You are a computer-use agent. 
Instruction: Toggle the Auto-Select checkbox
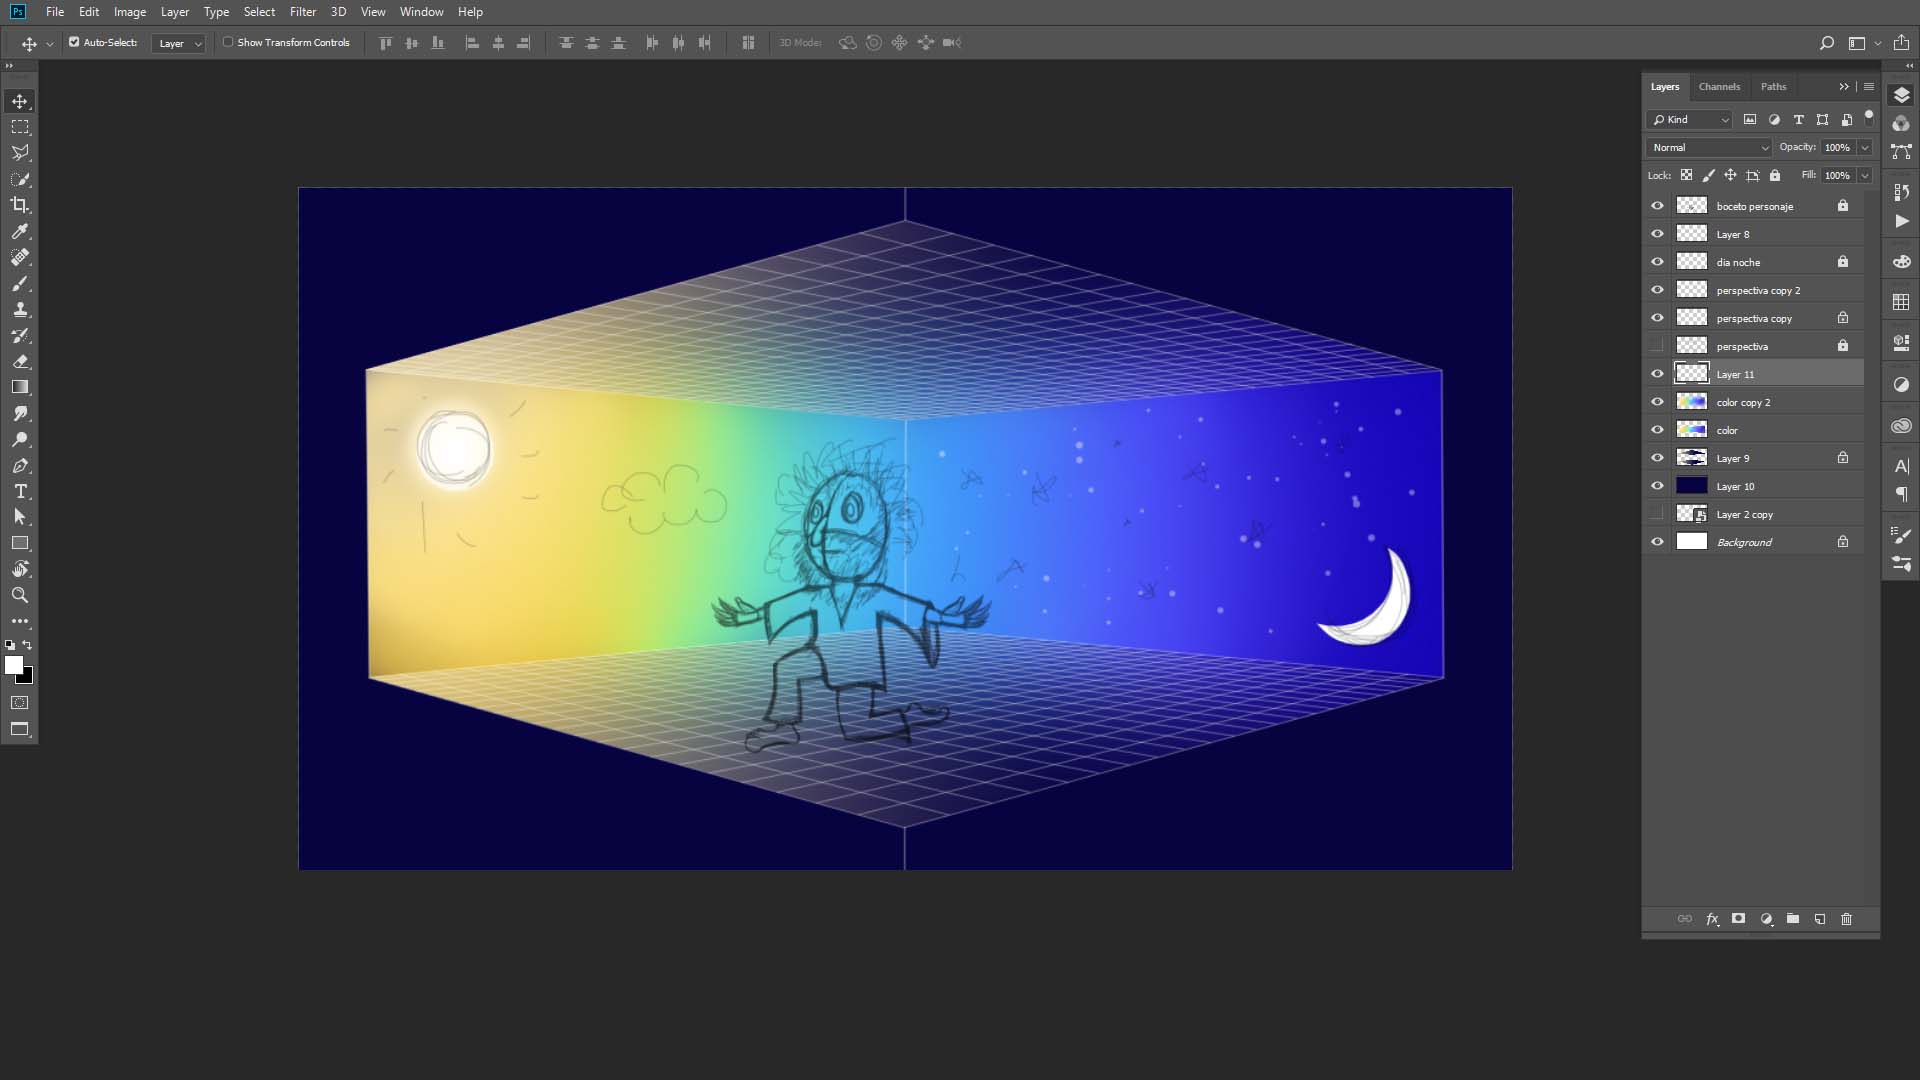[74, 42]
